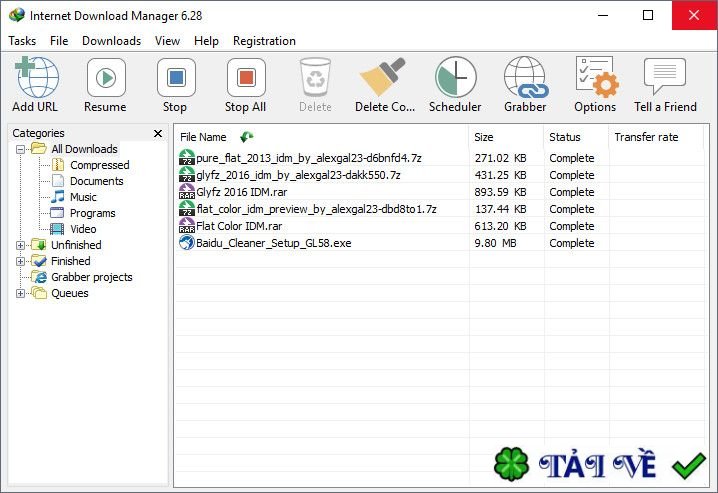This screenshot has width=718, height=493.
Task: Click the sort arrow icon beside File Name
Action: coord(246,136)
